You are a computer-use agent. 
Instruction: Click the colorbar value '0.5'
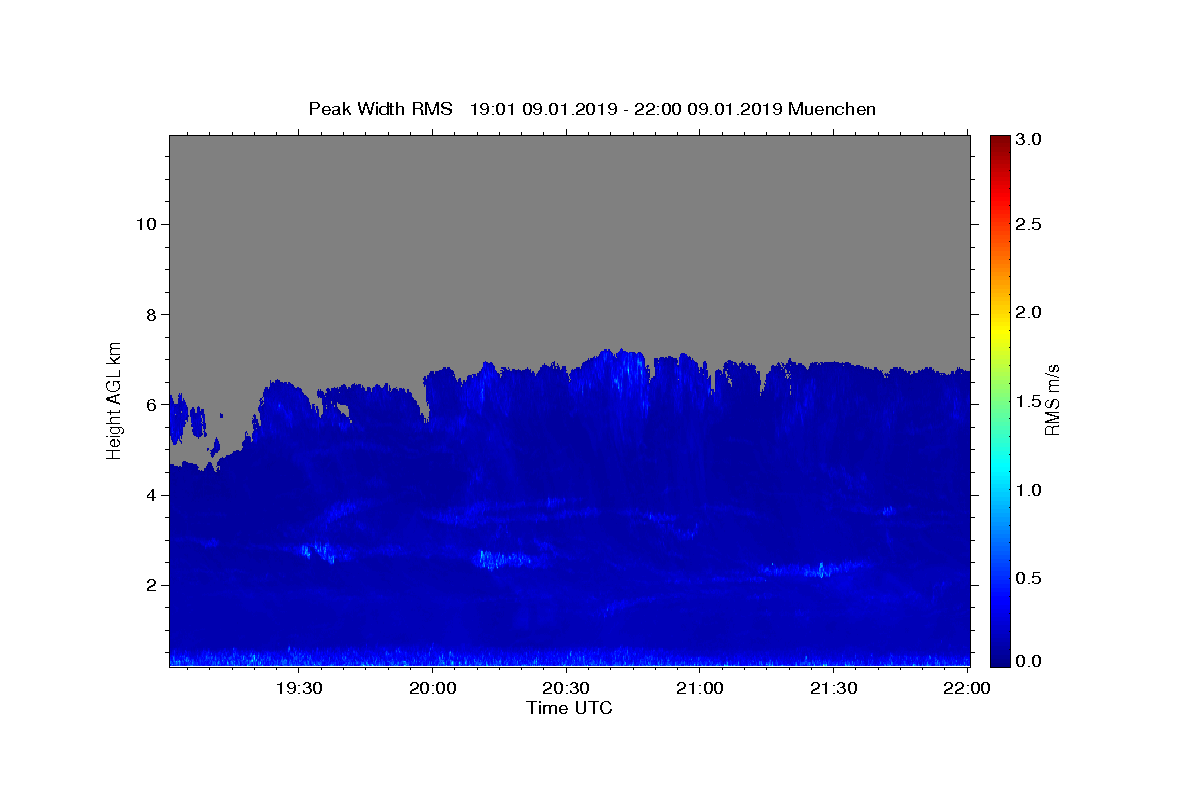click(x=1031, y=579)
